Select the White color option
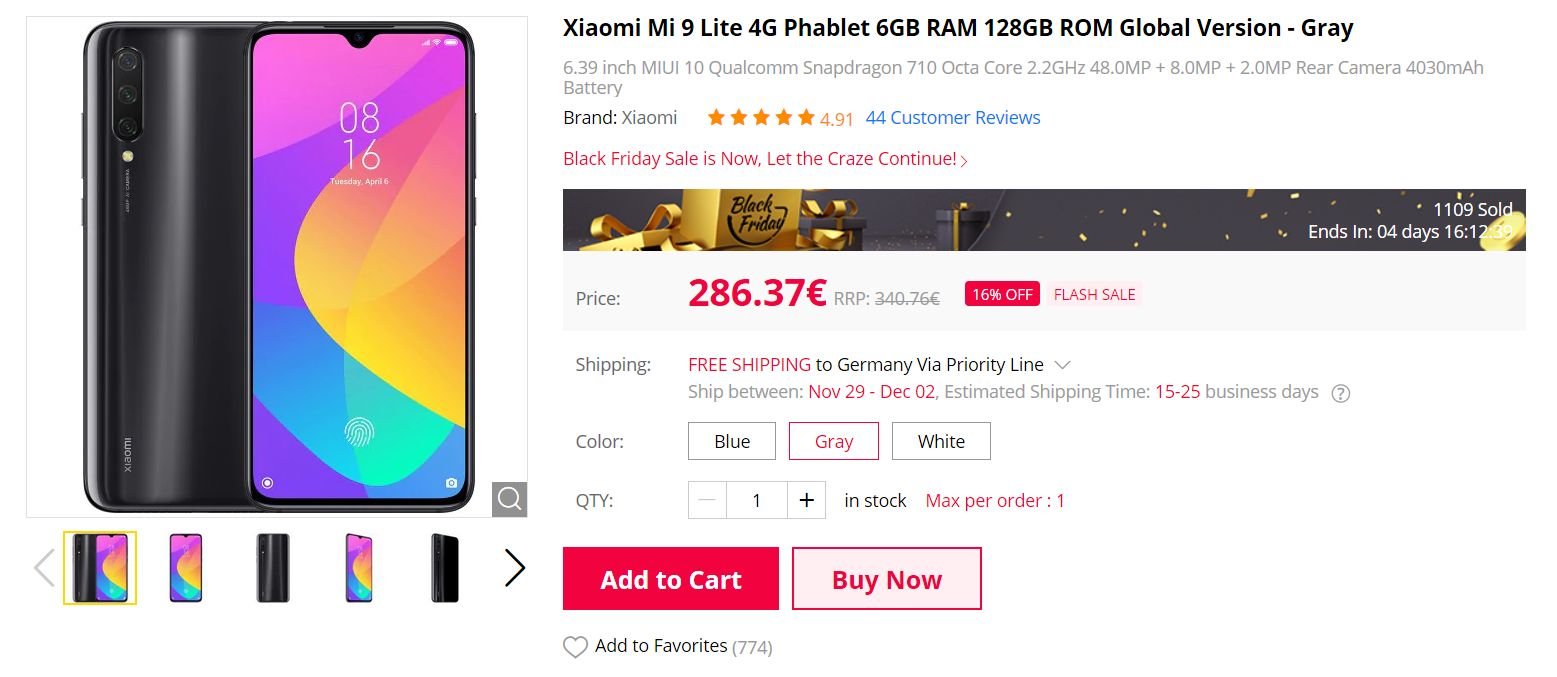This screenshot has height=677, width=1557. click(941, 441)
